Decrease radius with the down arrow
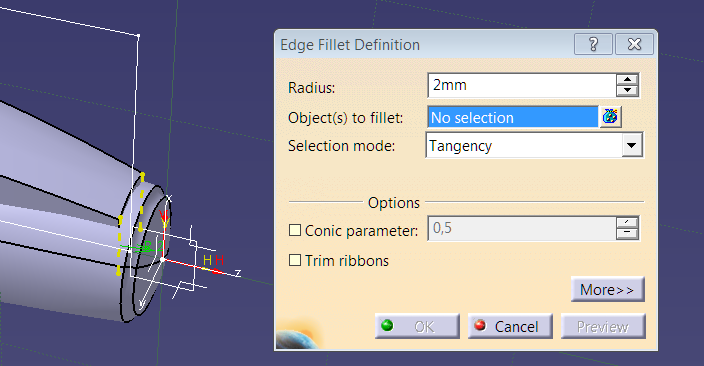The width and height of the screenshot is (704, 366). coord(627,91)
